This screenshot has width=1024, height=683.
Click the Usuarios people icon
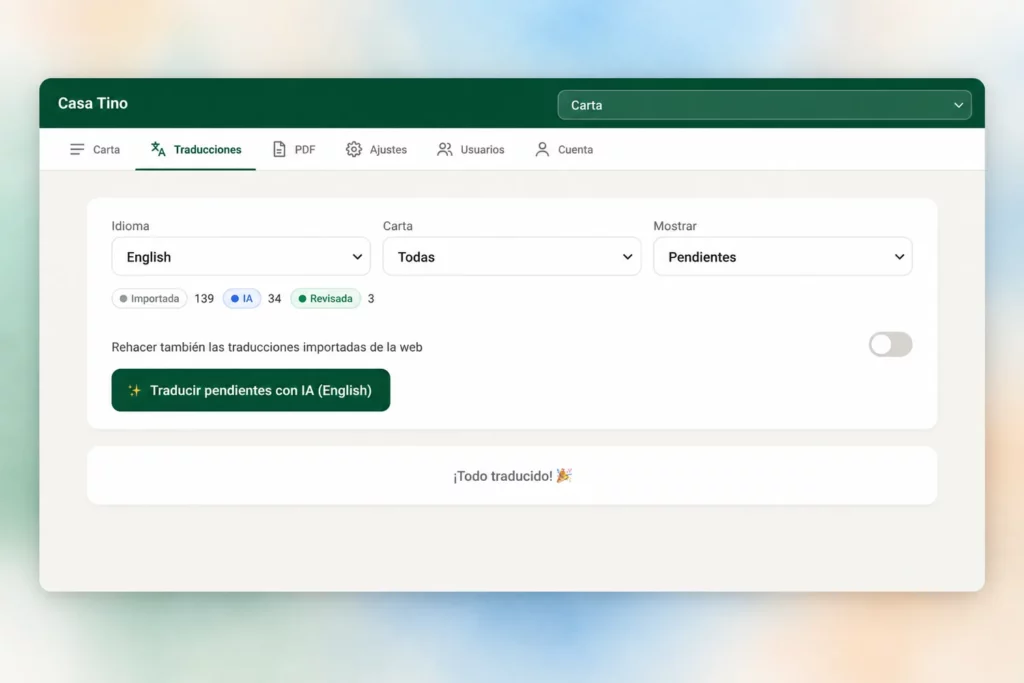(x=445, y=150)
